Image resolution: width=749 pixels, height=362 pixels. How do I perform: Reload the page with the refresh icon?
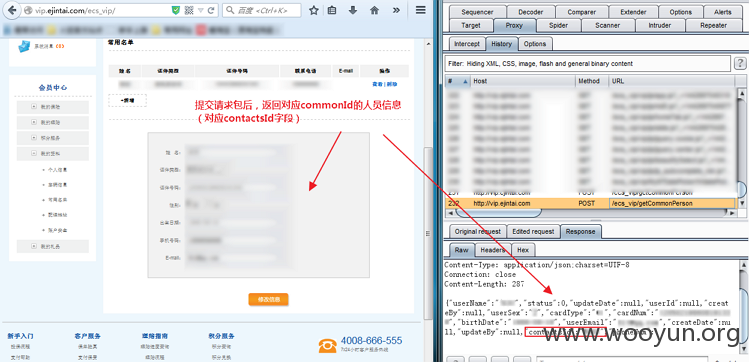point(211,10)
